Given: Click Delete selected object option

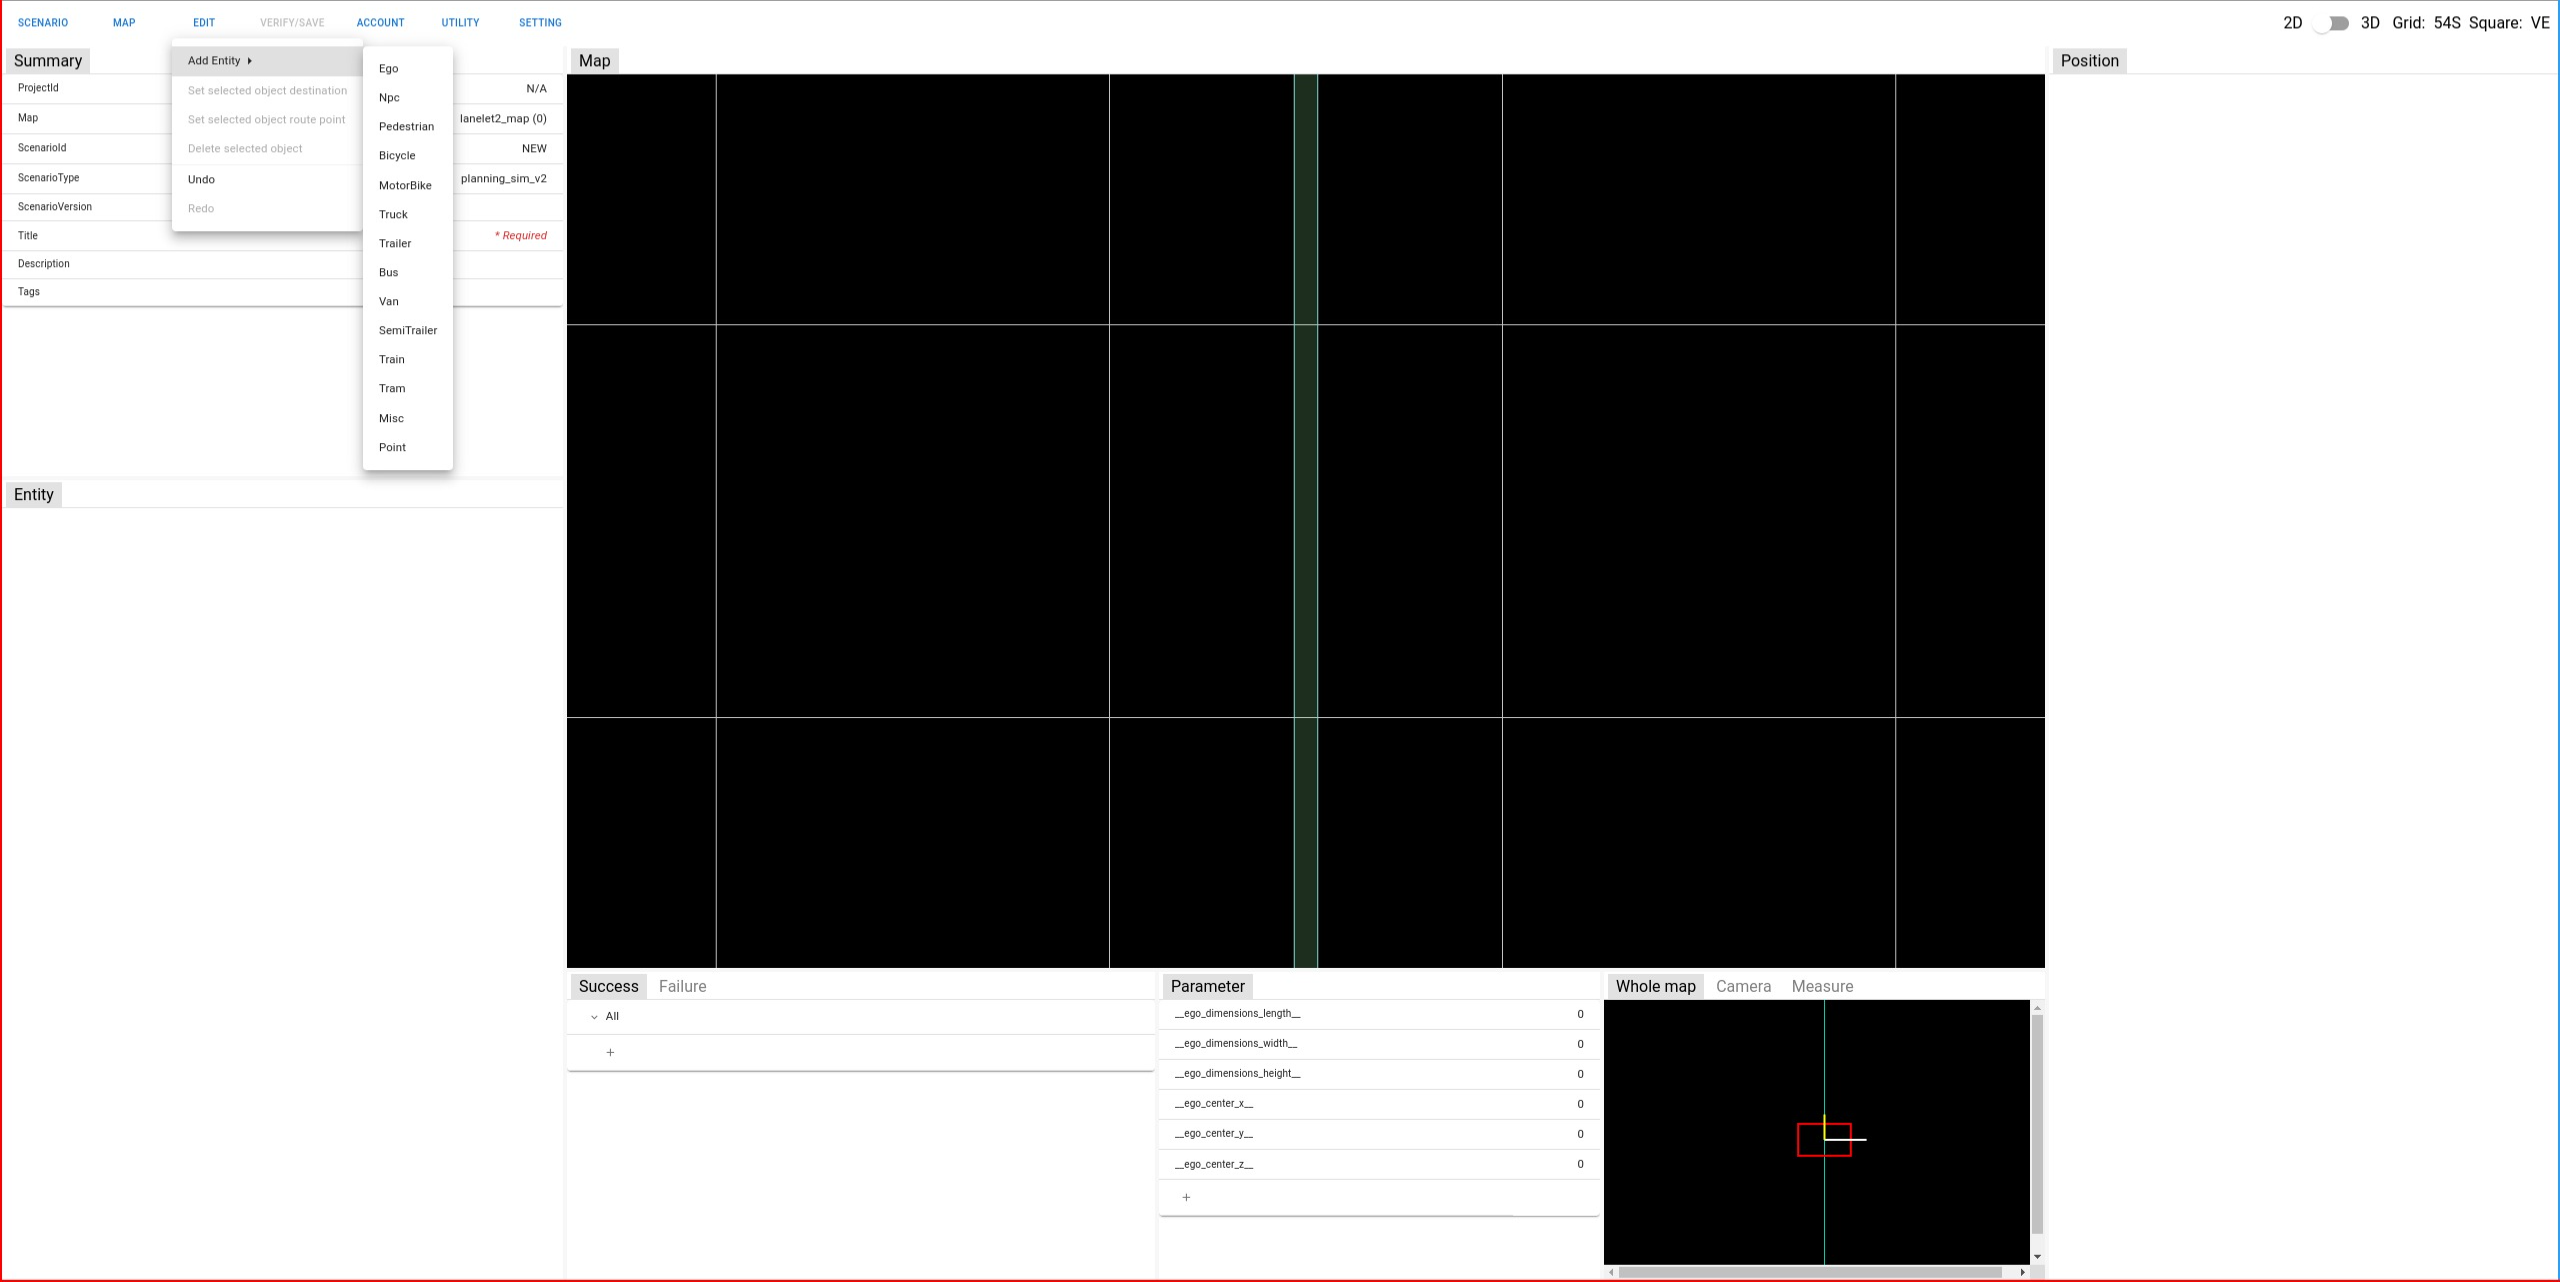Looking at the screenshot, I should pos(244,149).
